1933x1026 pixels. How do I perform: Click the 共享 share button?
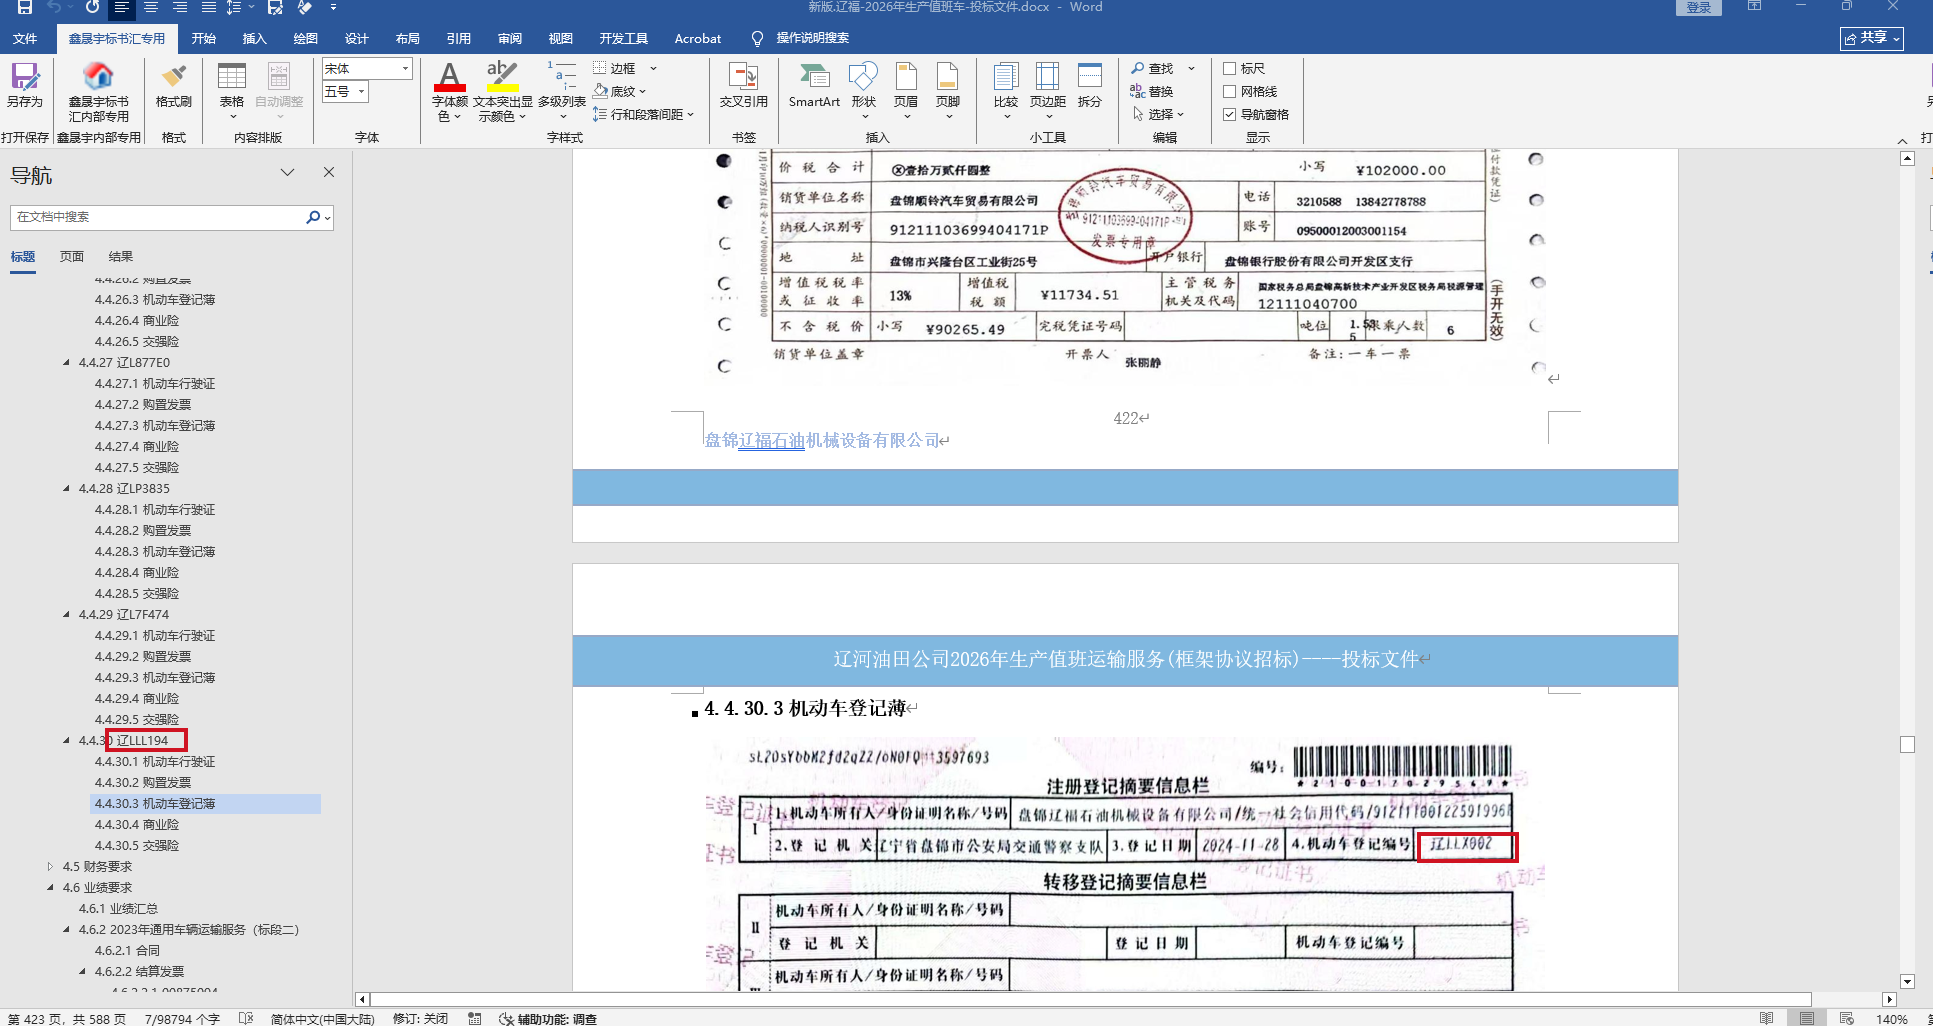1872,38
